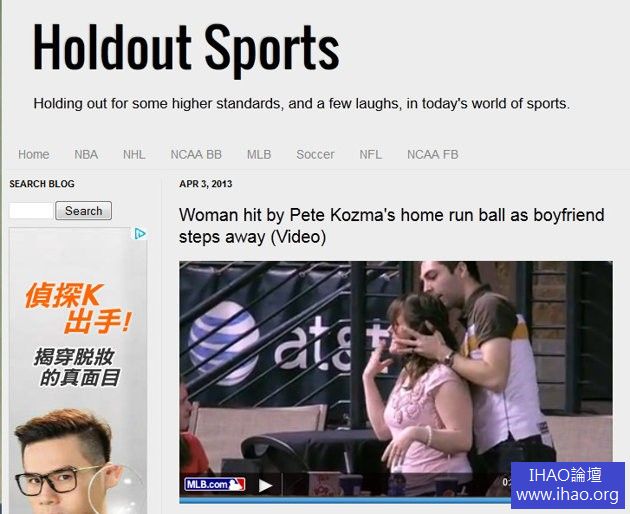Select NCAA BB in navigation bar
Image resolution: width=630 pixels, height=514 pixels.
(x=196, y=154)
